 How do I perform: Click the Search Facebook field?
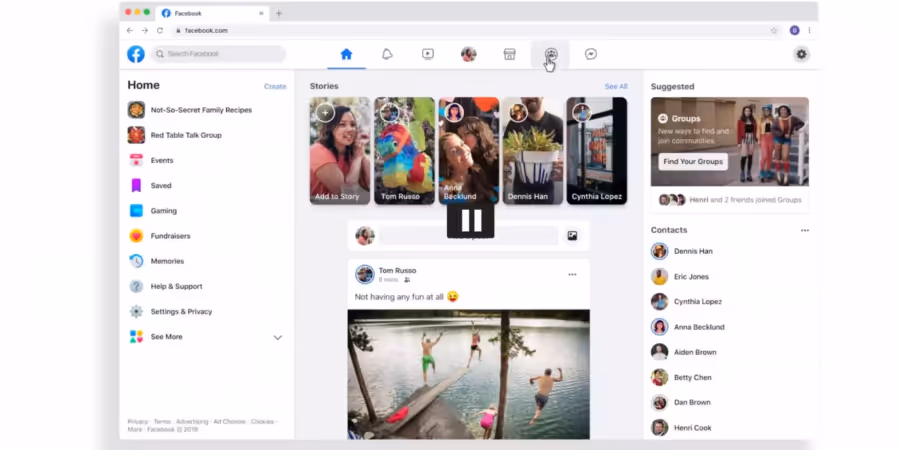tap(218, 54)
